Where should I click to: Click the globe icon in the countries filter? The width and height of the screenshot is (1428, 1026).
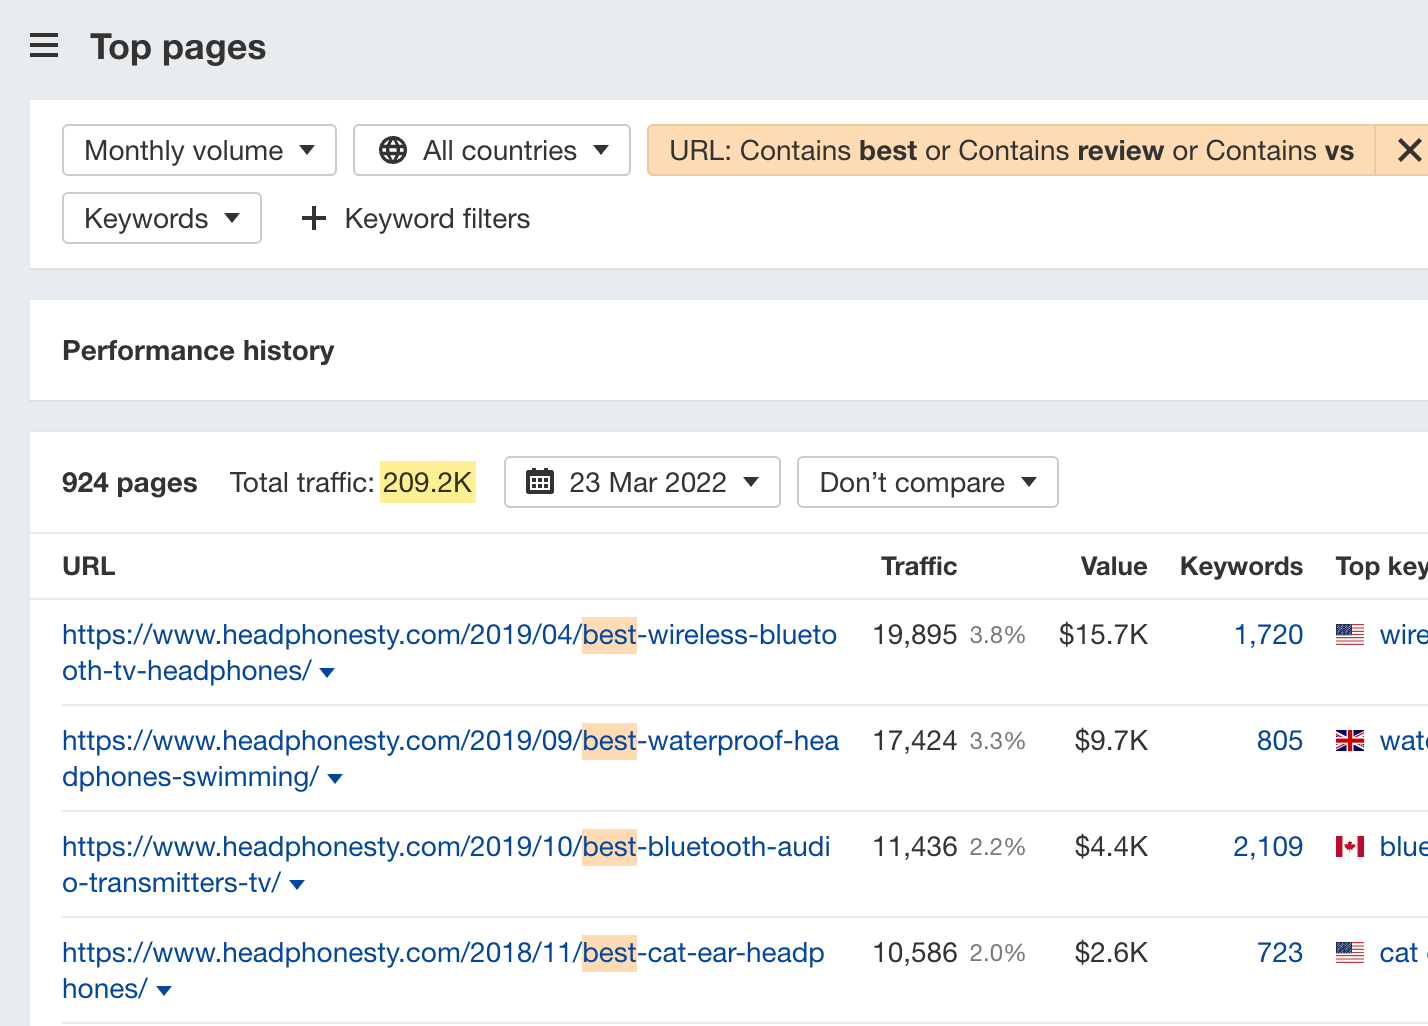(x=393, y=149)
